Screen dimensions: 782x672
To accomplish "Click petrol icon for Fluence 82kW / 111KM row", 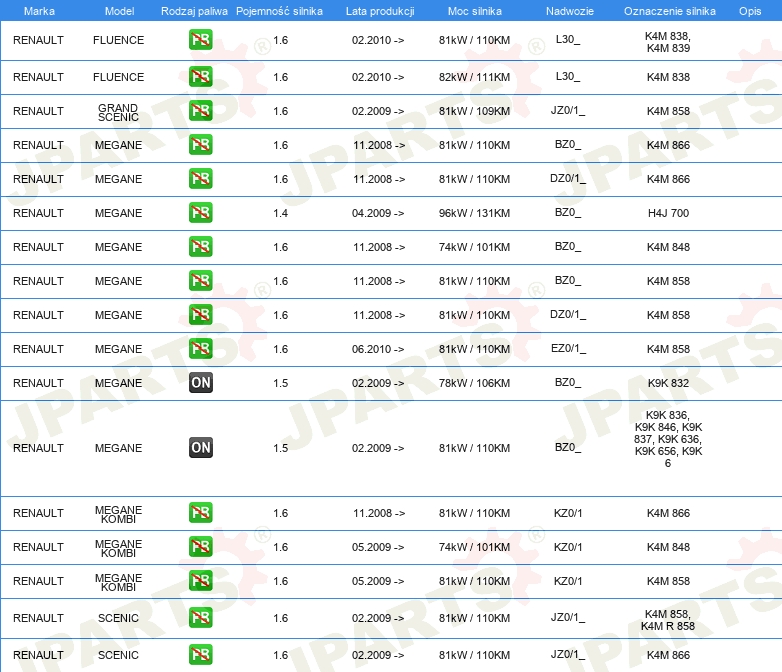I will [200, 77].
